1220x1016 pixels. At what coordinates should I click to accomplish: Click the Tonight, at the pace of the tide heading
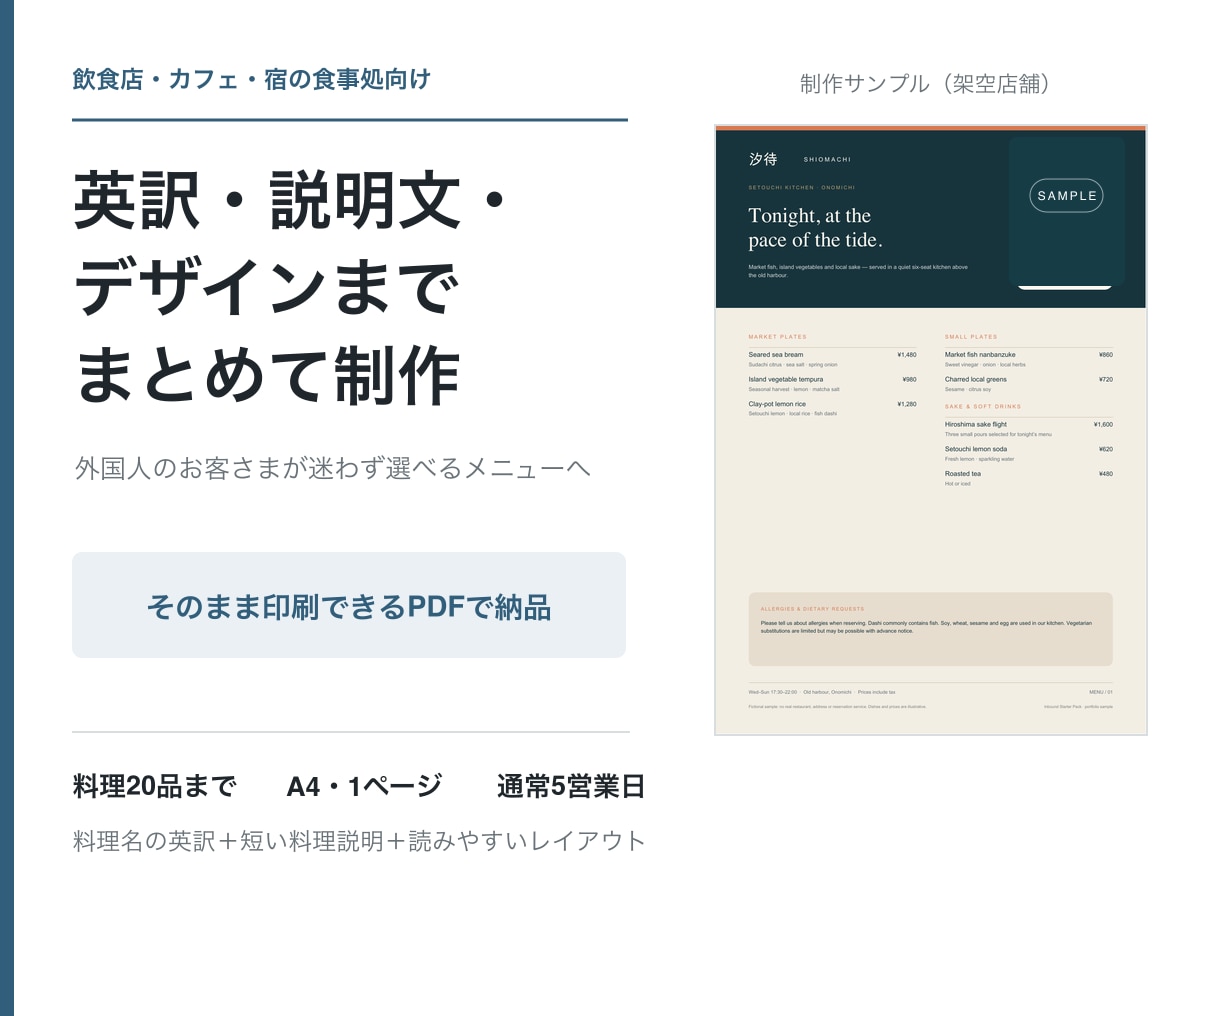[x=816, y=228]
